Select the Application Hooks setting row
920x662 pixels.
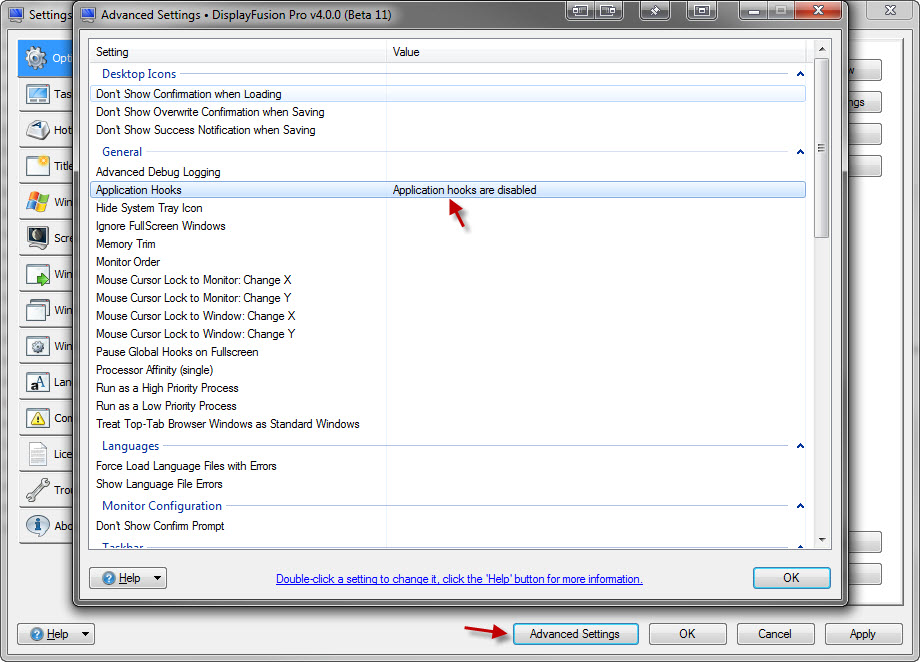pyautogui.click(x=139, y=190)
